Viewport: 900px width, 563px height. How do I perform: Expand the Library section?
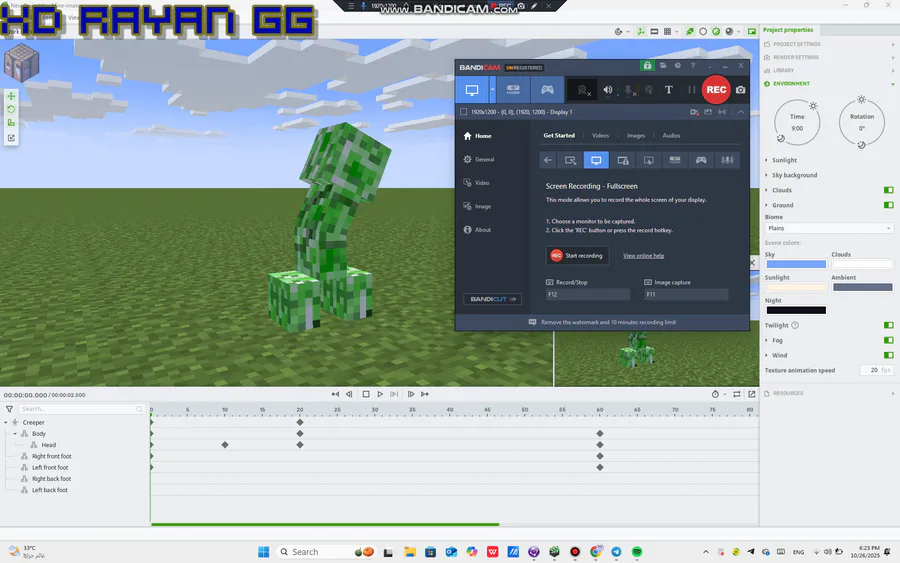click(829, 71)
